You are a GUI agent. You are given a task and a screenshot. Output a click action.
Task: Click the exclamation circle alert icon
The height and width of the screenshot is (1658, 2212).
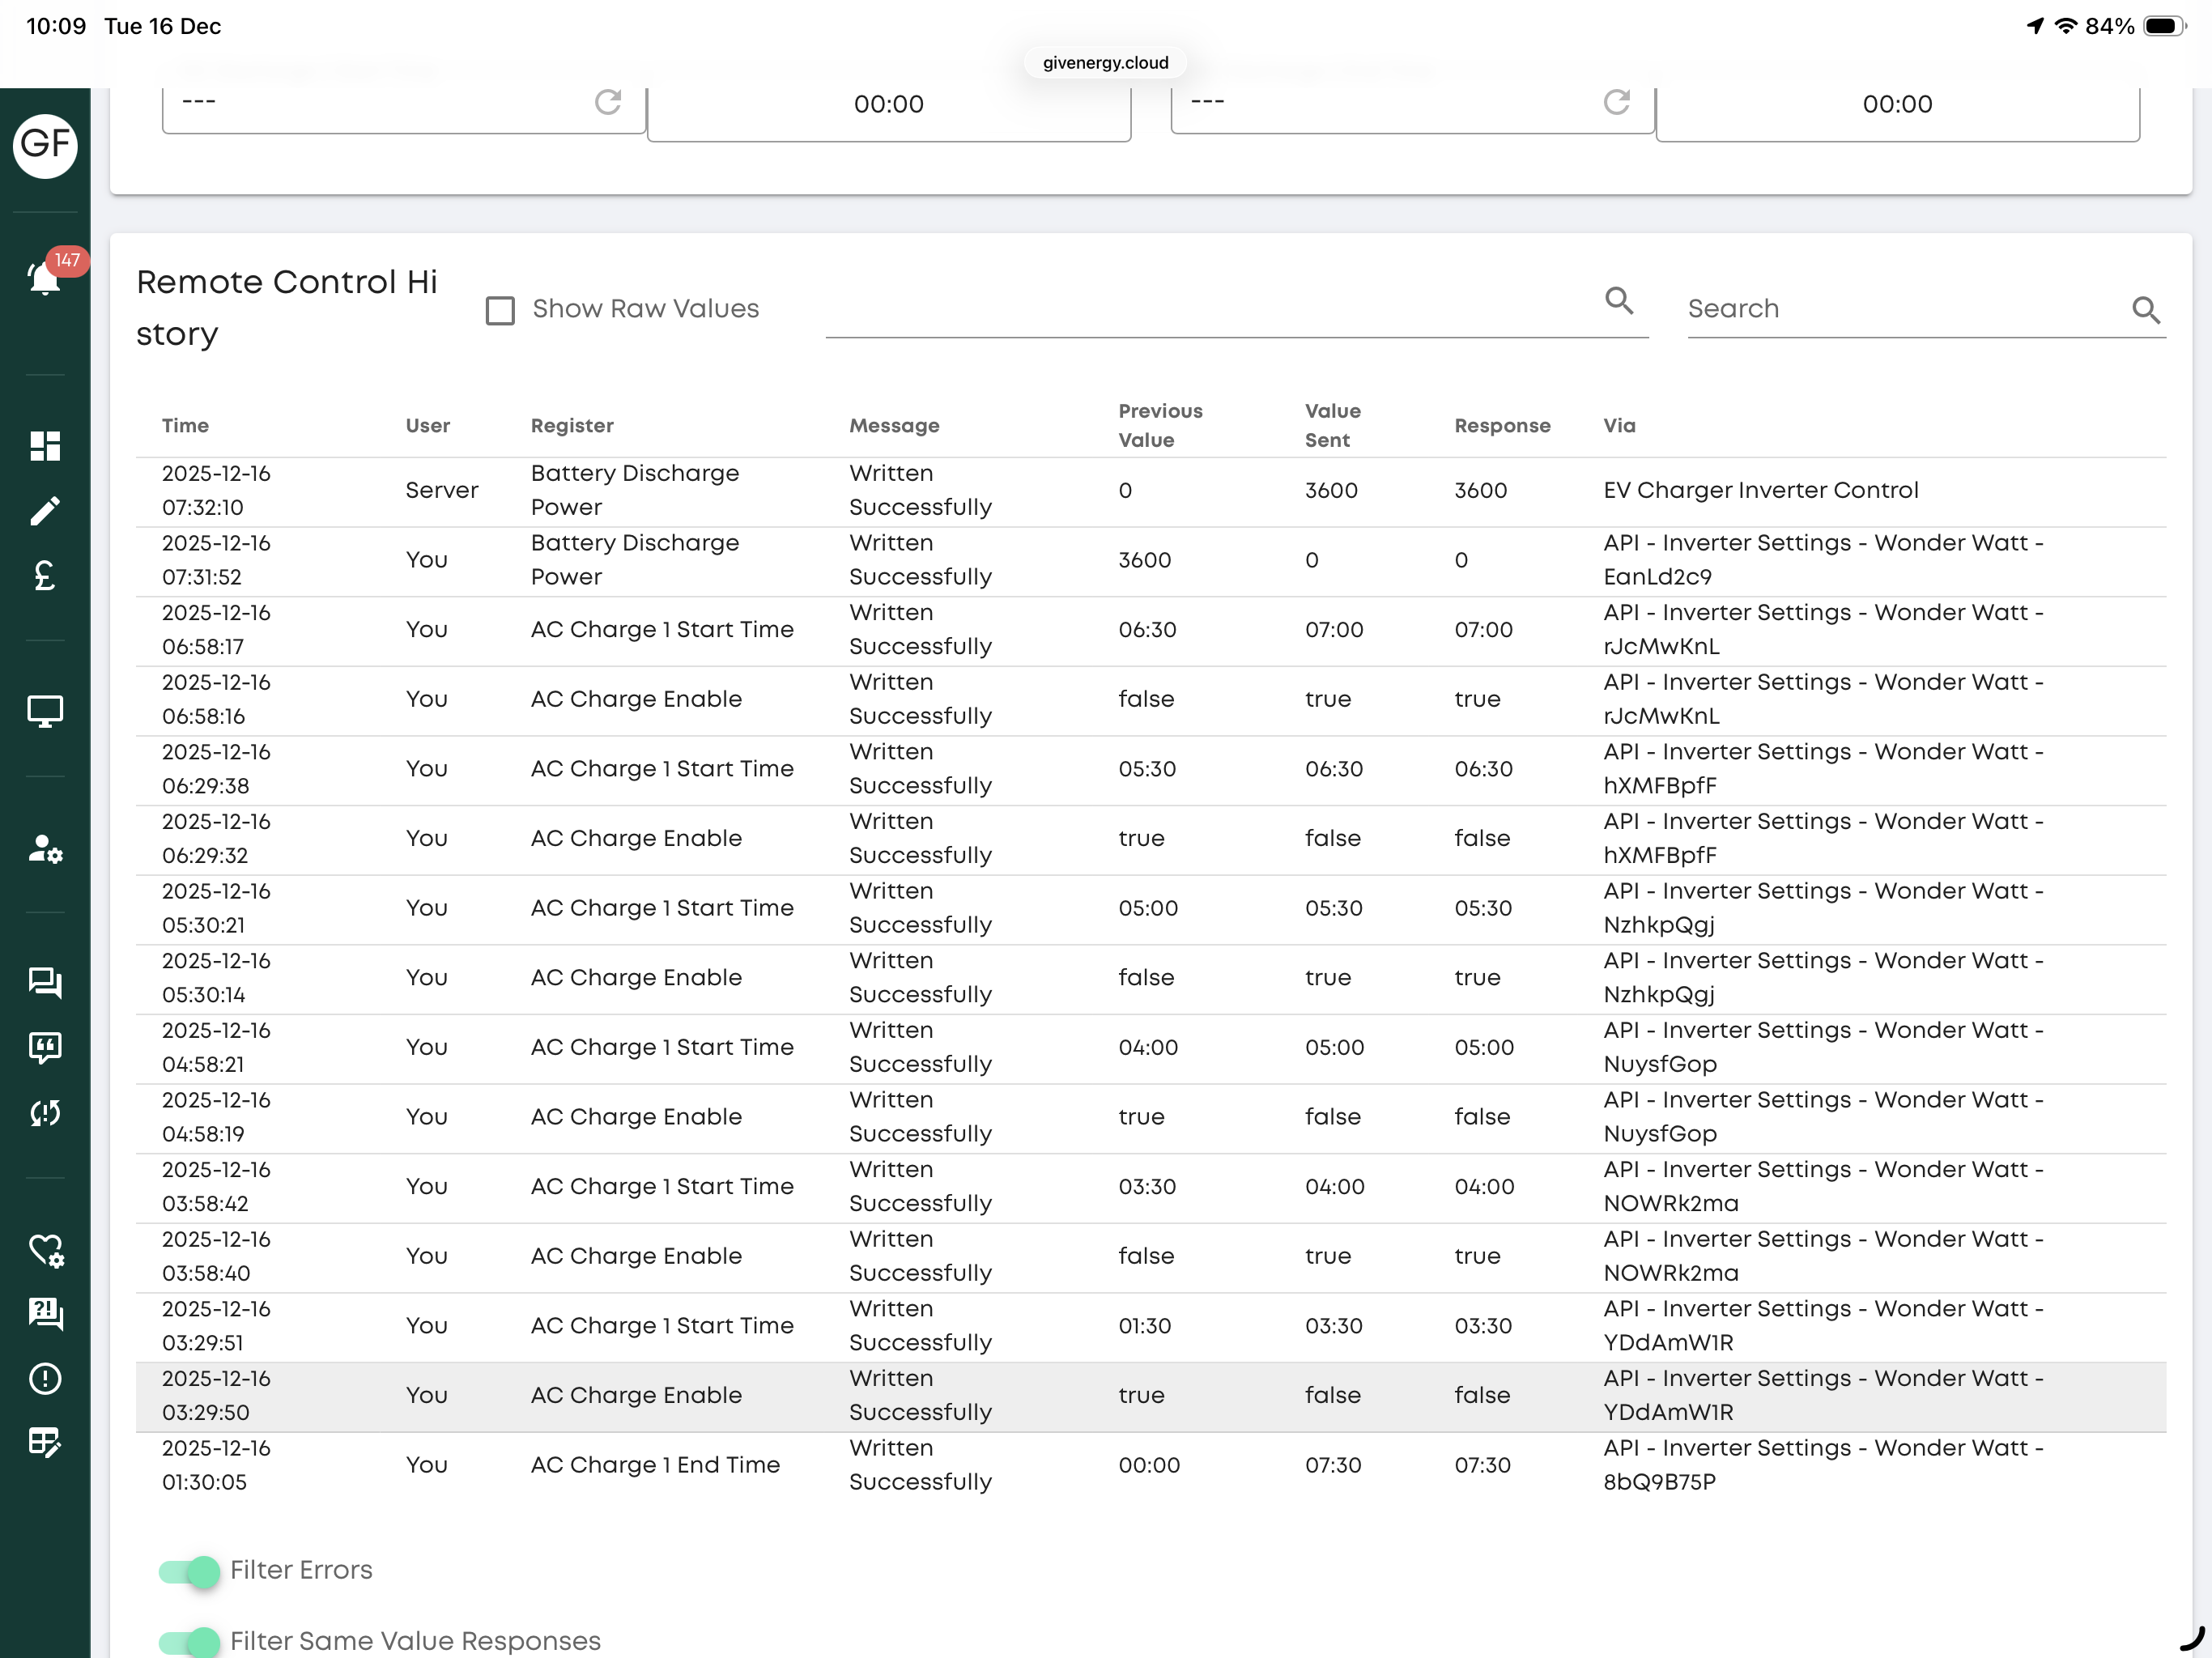point(45,1378)
